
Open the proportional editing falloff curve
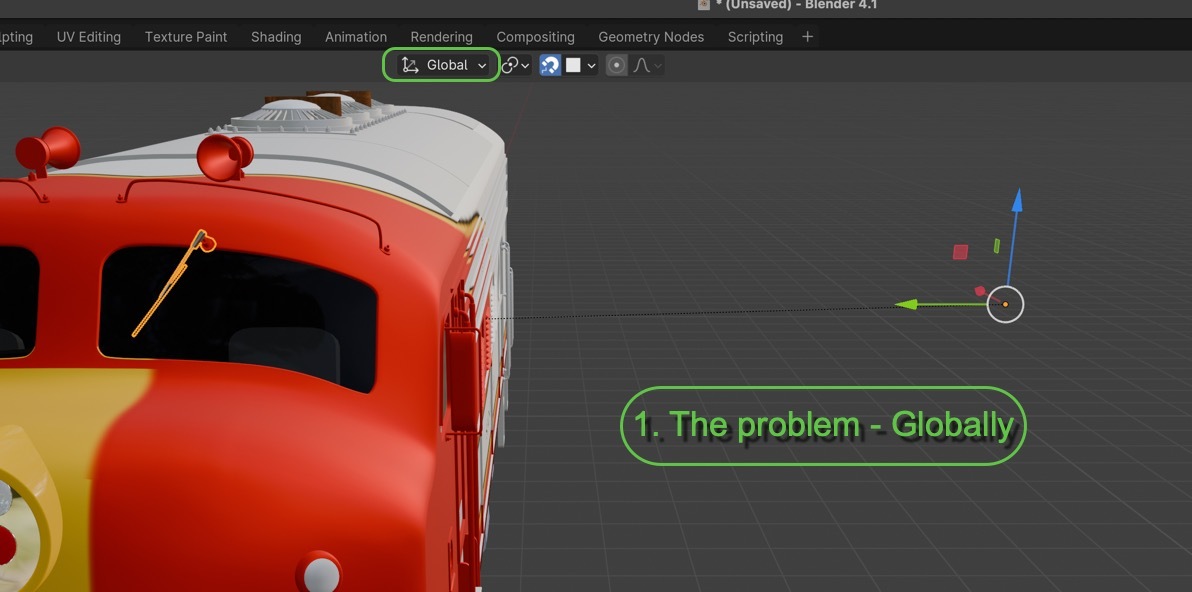tap(643, 65)
